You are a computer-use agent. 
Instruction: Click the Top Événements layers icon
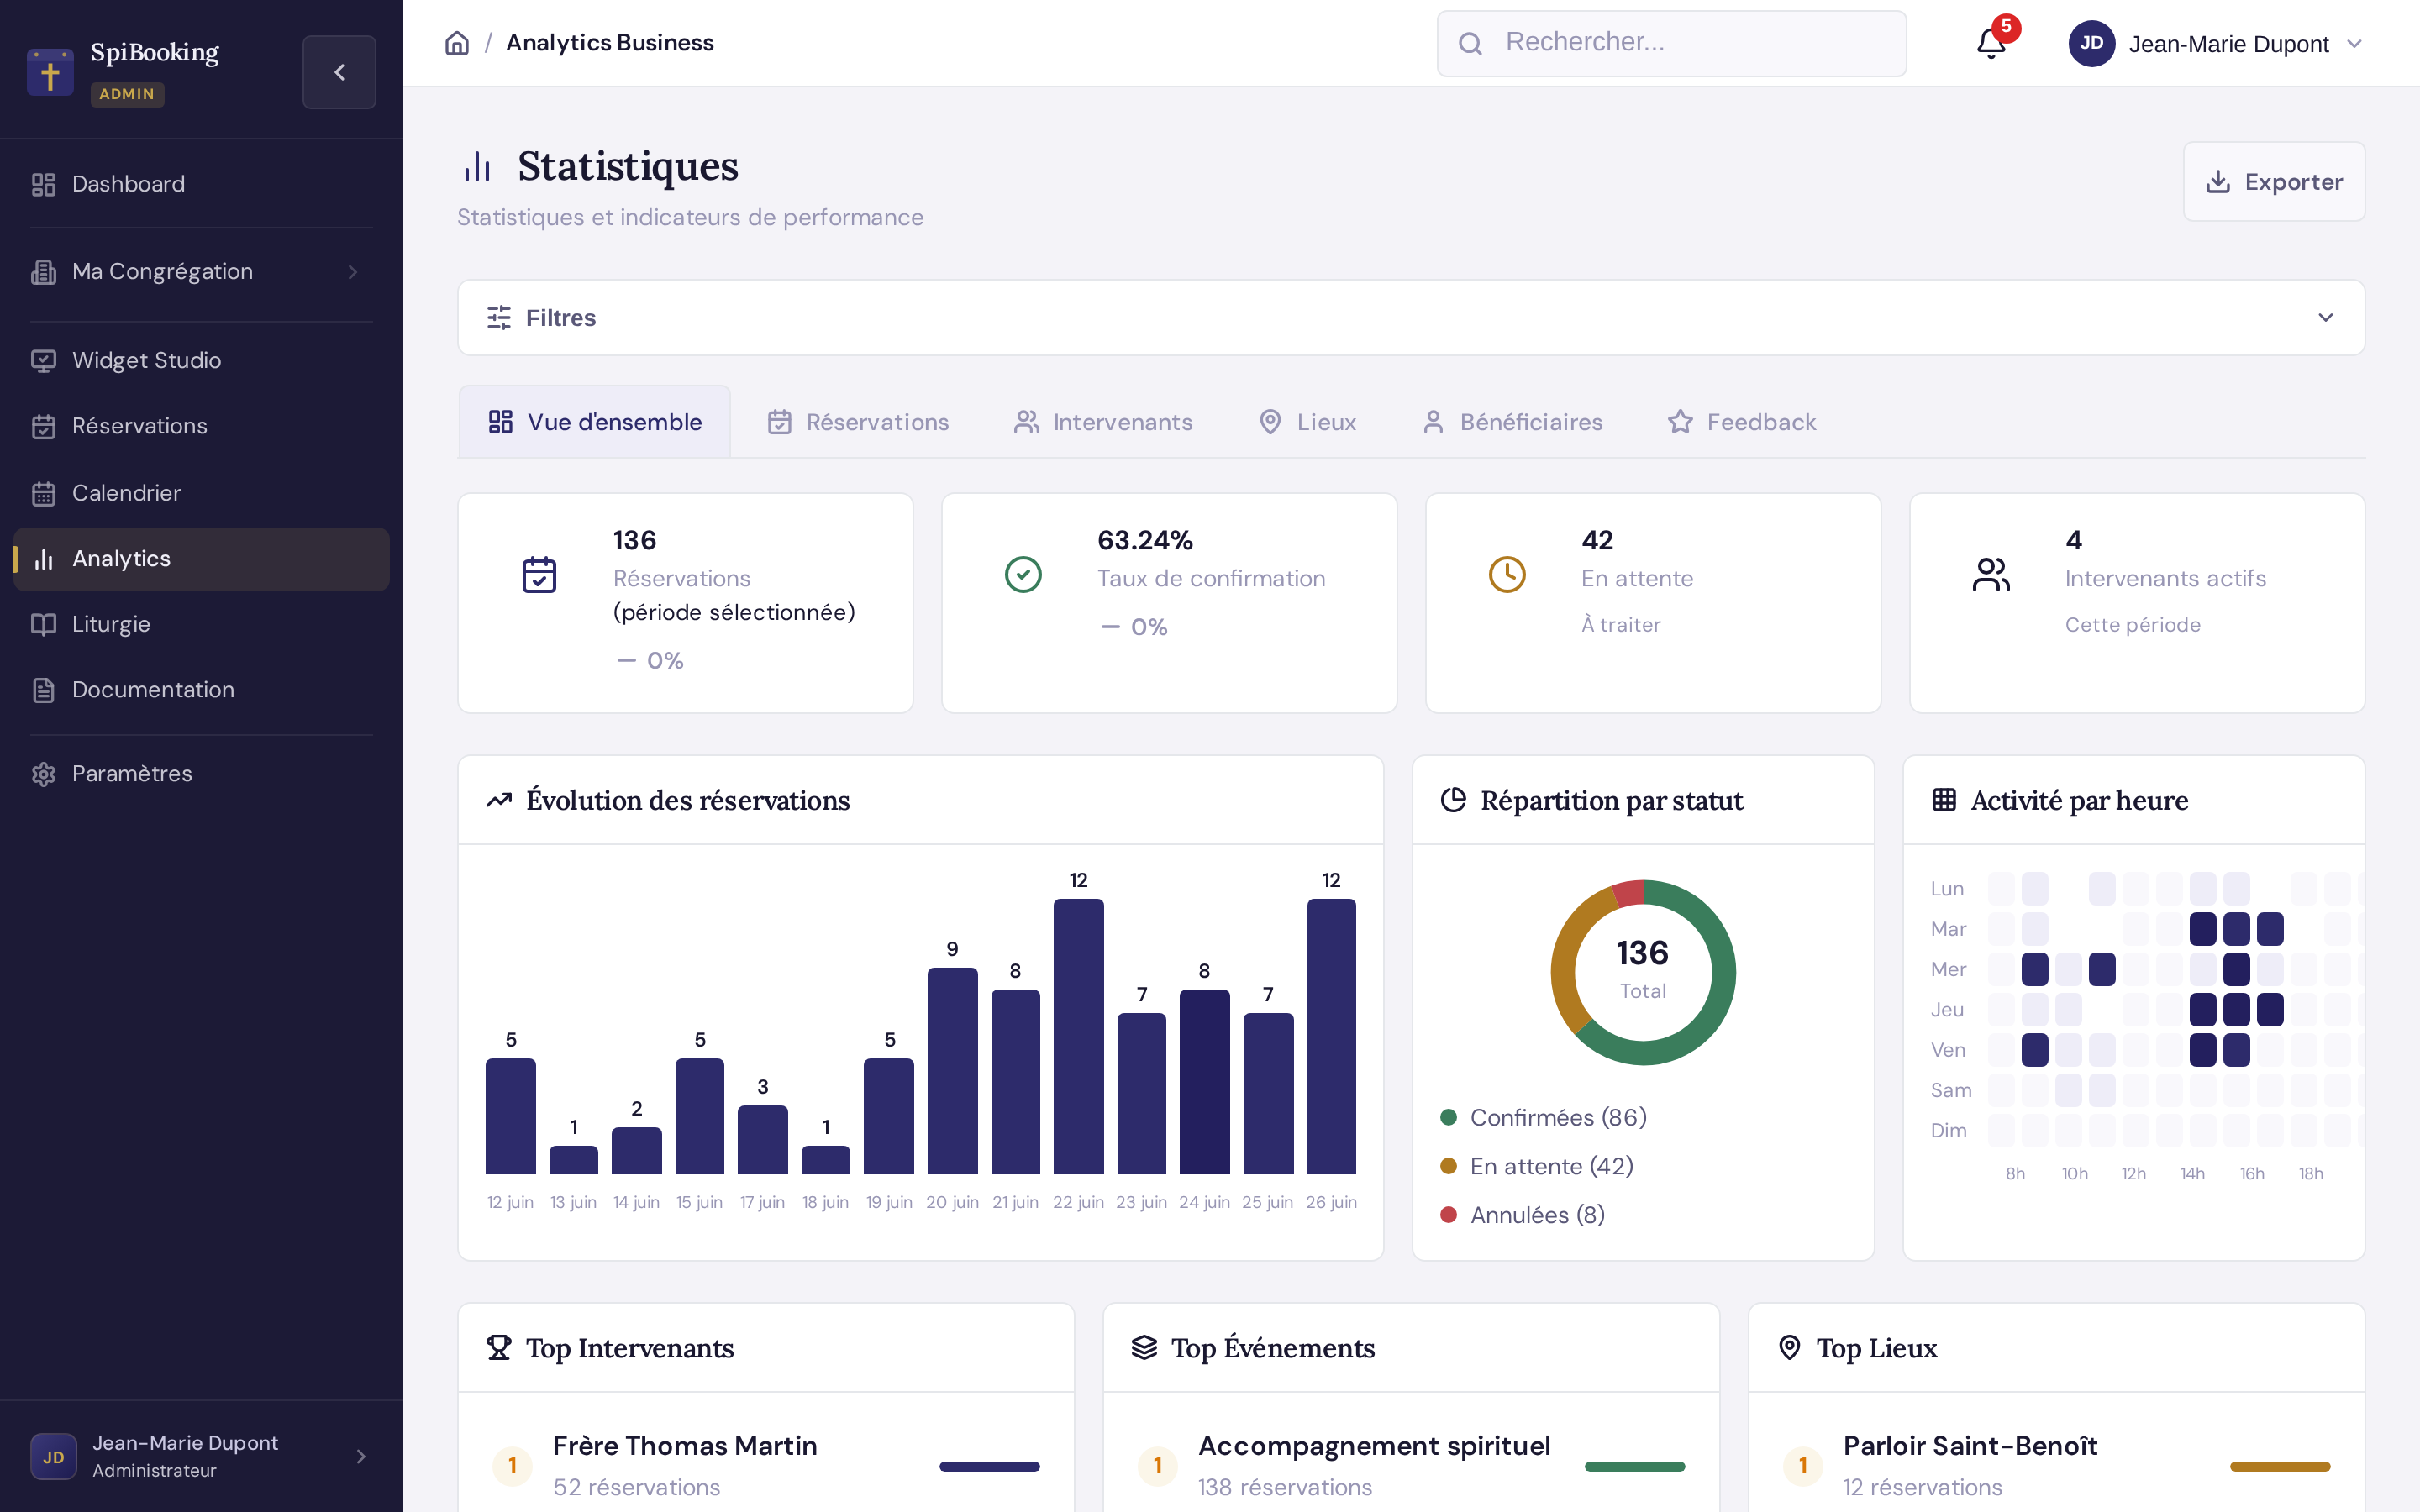pyautogui.click(x=1144, y=1348)
